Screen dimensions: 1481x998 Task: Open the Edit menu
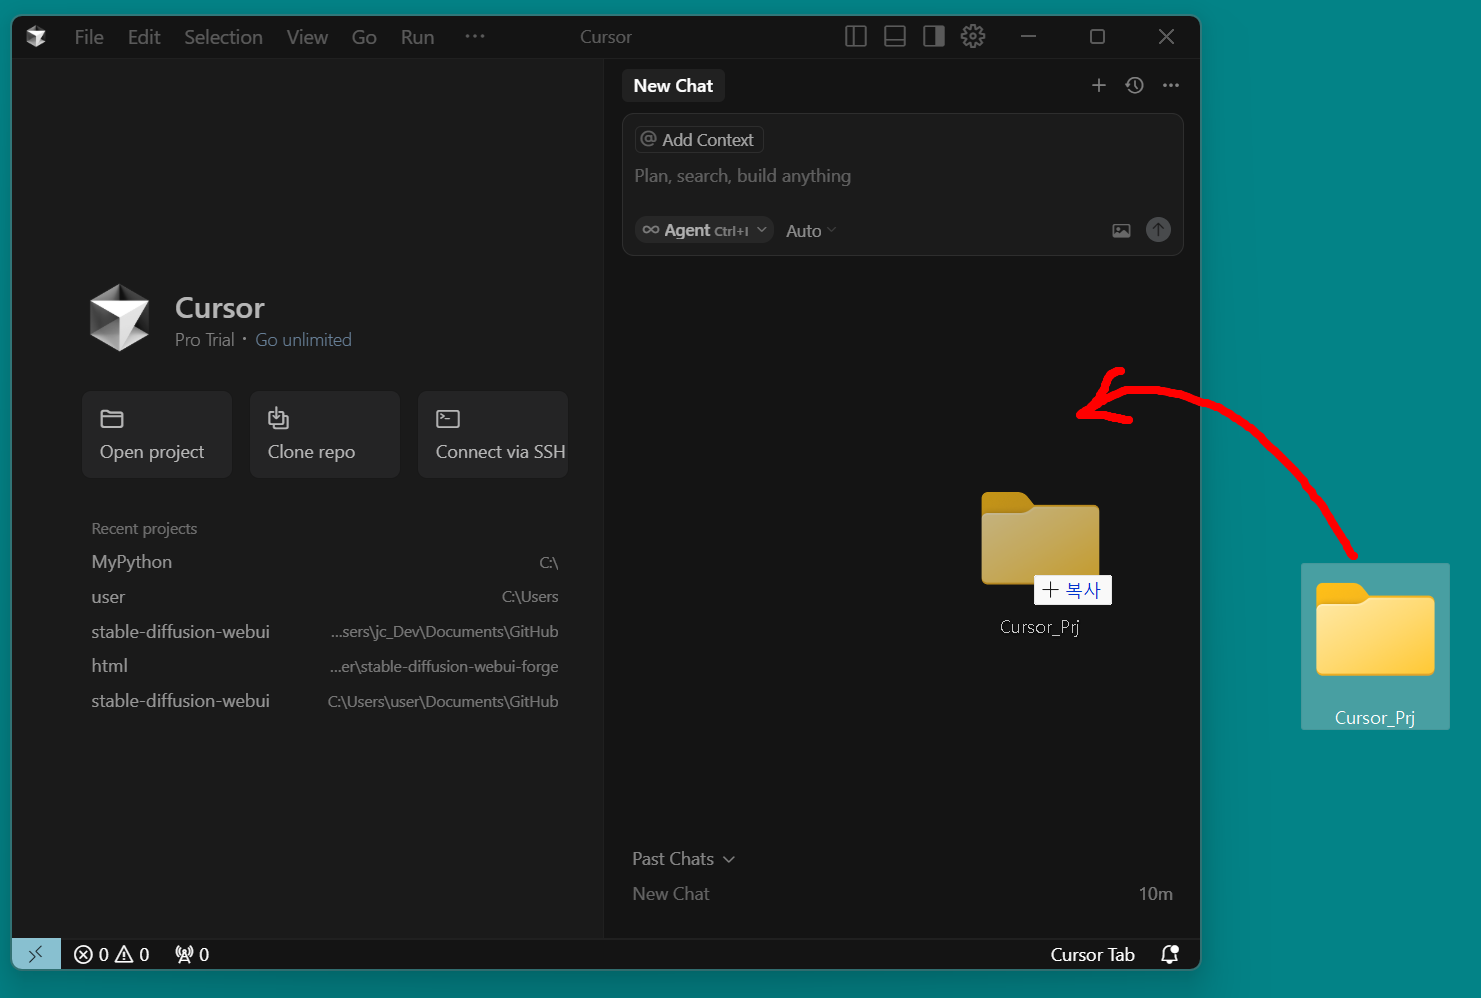(x=144, y=37)
